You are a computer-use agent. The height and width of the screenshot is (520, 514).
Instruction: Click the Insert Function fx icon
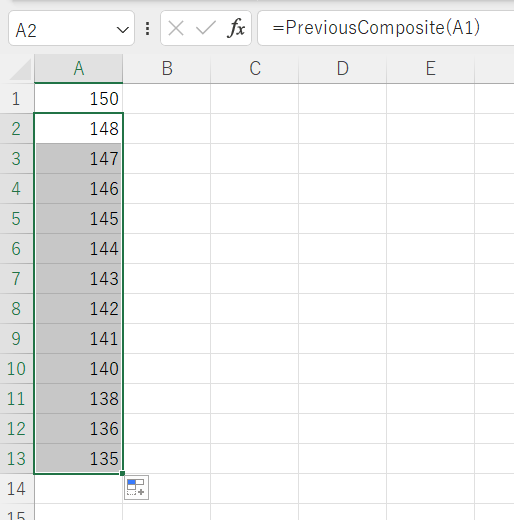click(236, 28)
